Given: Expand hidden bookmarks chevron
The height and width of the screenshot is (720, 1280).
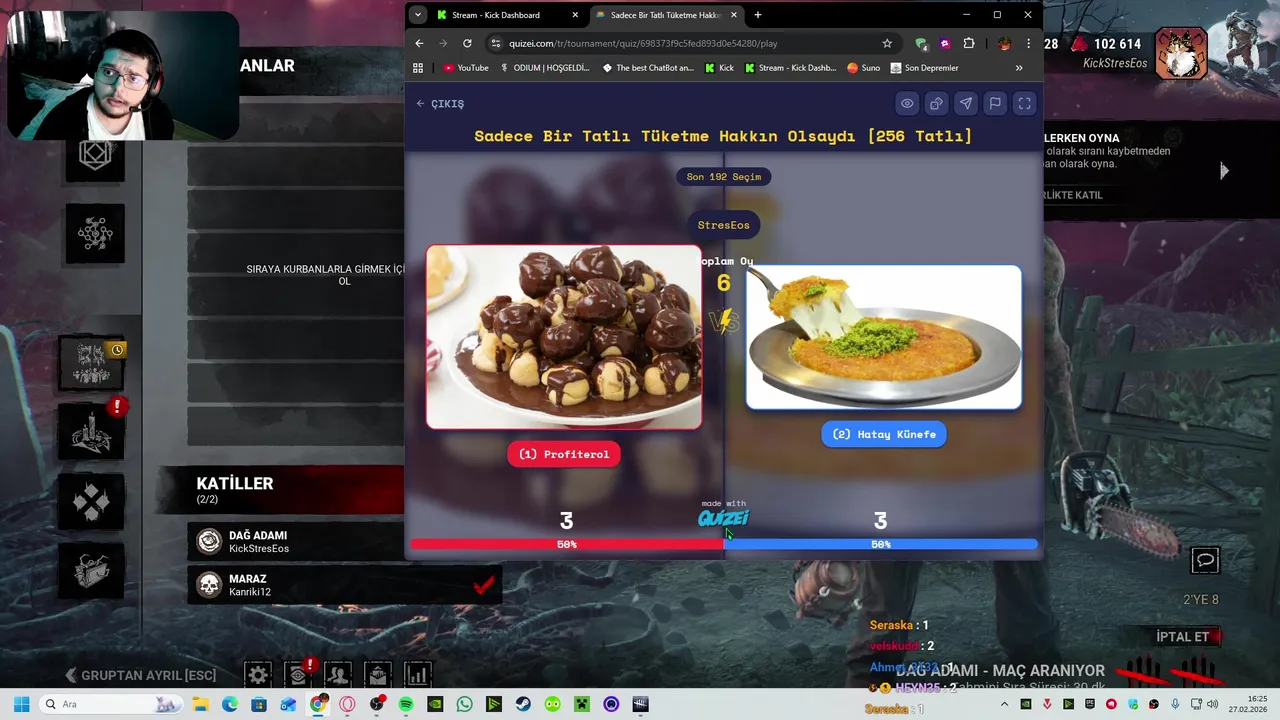Looking at the screenshot, I should click(x=1019, y=68).
